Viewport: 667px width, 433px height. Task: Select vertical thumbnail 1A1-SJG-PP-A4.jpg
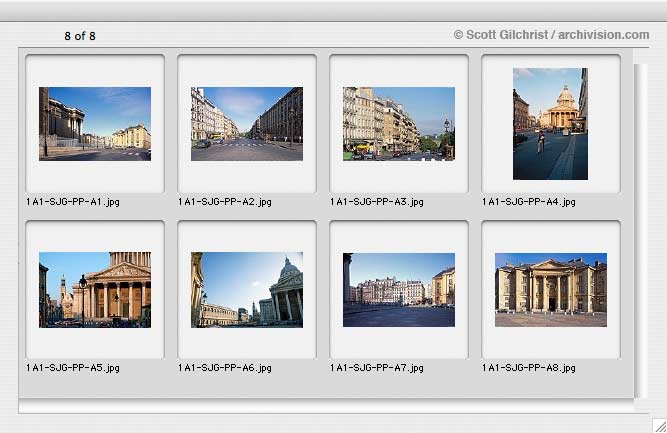pyautogui.click(x=550, y=124)
